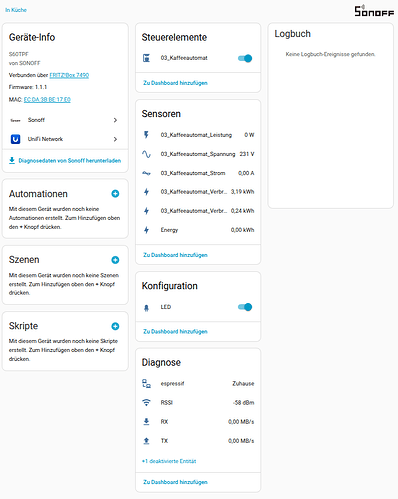Add a new scene with plus icon

[x=115, y=260]
